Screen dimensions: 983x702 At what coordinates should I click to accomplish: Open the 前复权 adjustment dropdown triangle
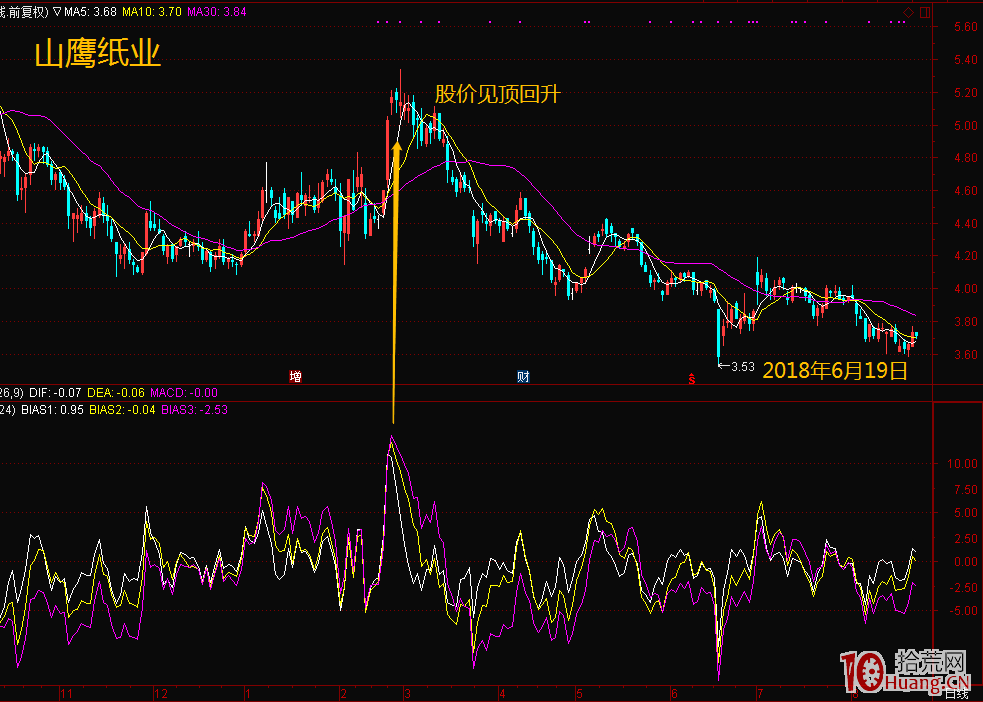[x=56, y=12]
